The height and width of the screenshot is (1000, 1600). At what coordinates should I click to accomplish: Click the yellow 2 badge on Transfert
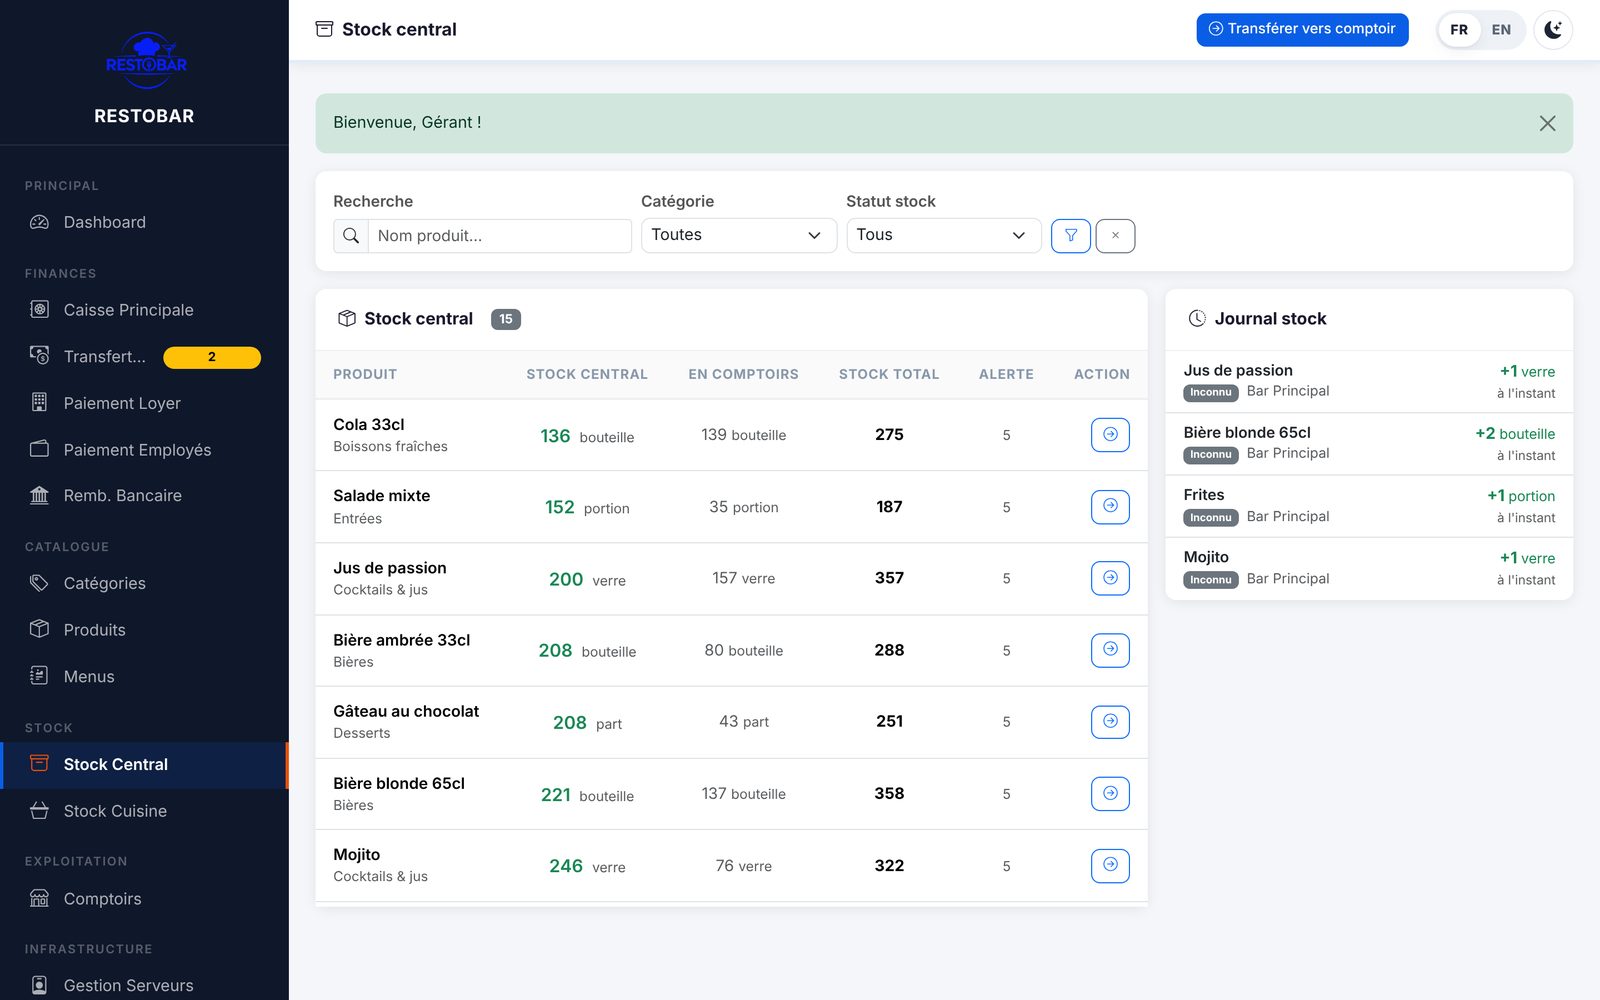click(x=212, y=357)
